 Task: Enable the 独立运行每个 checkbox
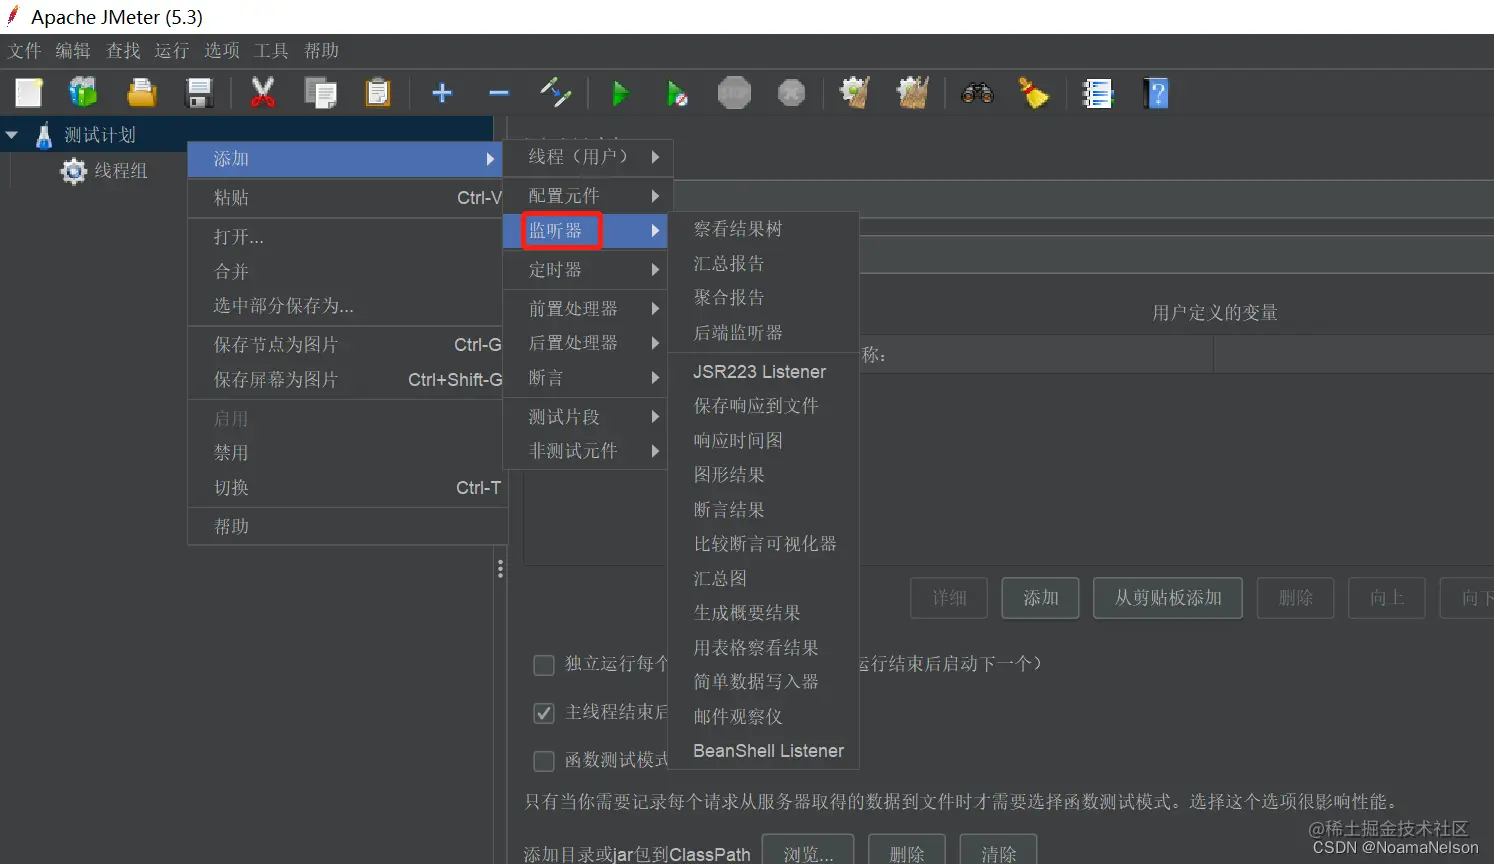pos(544,664)
